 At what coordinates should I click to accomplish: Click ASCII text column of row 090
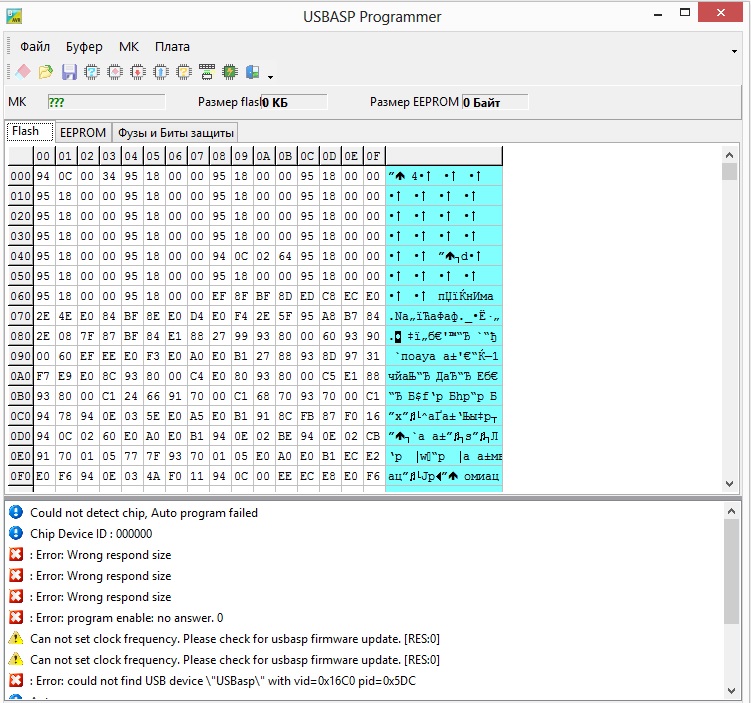pyautogui.click(x=444, y=356)
